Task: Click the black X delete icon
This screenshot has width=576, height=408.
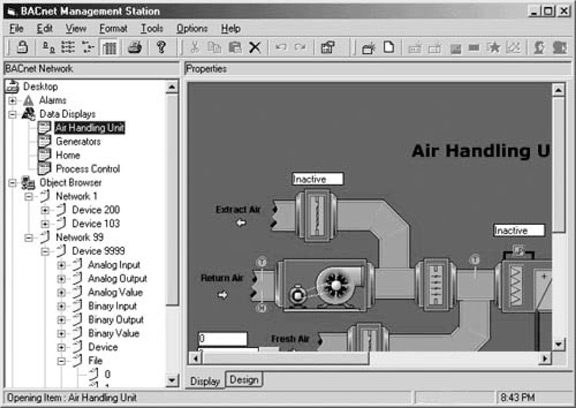Action: pos(255,47)
